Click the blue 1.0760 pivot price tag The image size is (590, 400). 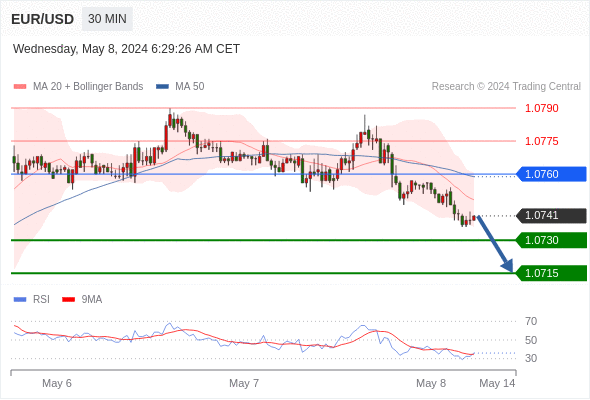tap(552, 174)
